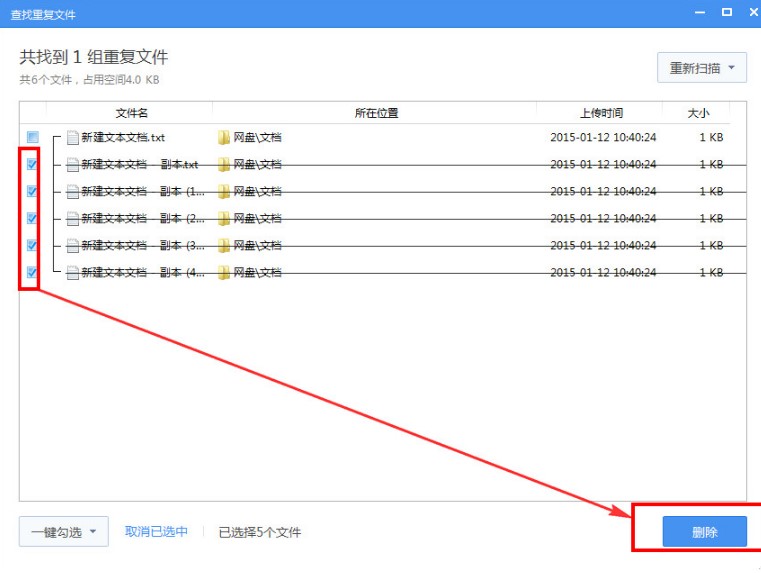
Task: Click the 已选择5个文件 status text
Action: [260, 532]
